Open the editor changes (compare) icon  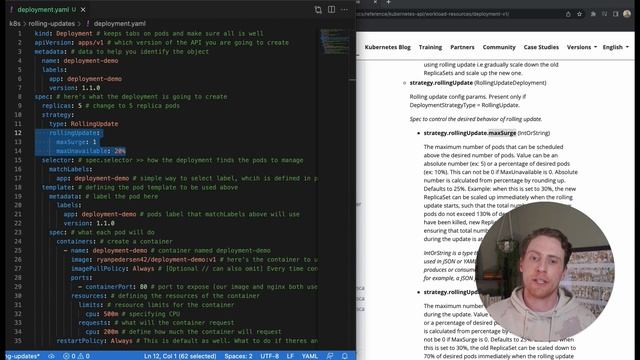pos(318,10)
